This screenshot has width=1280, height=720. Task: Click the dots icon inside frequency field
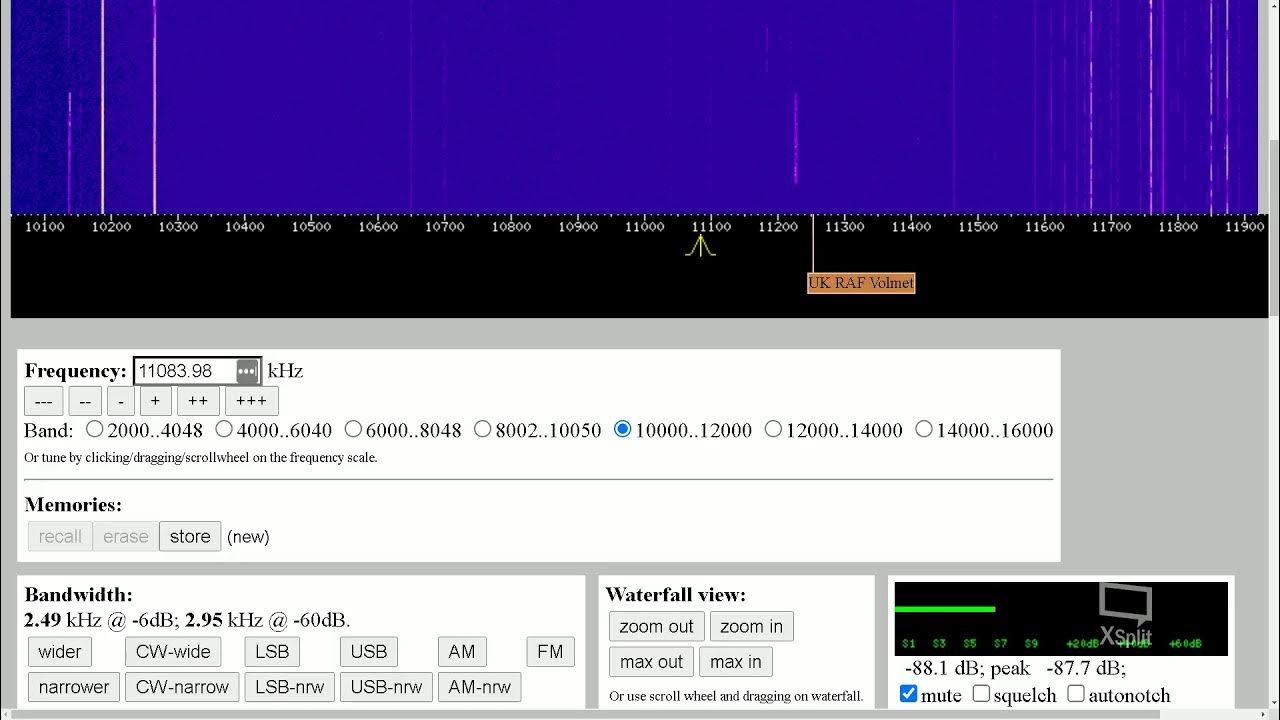pos(247,371)
